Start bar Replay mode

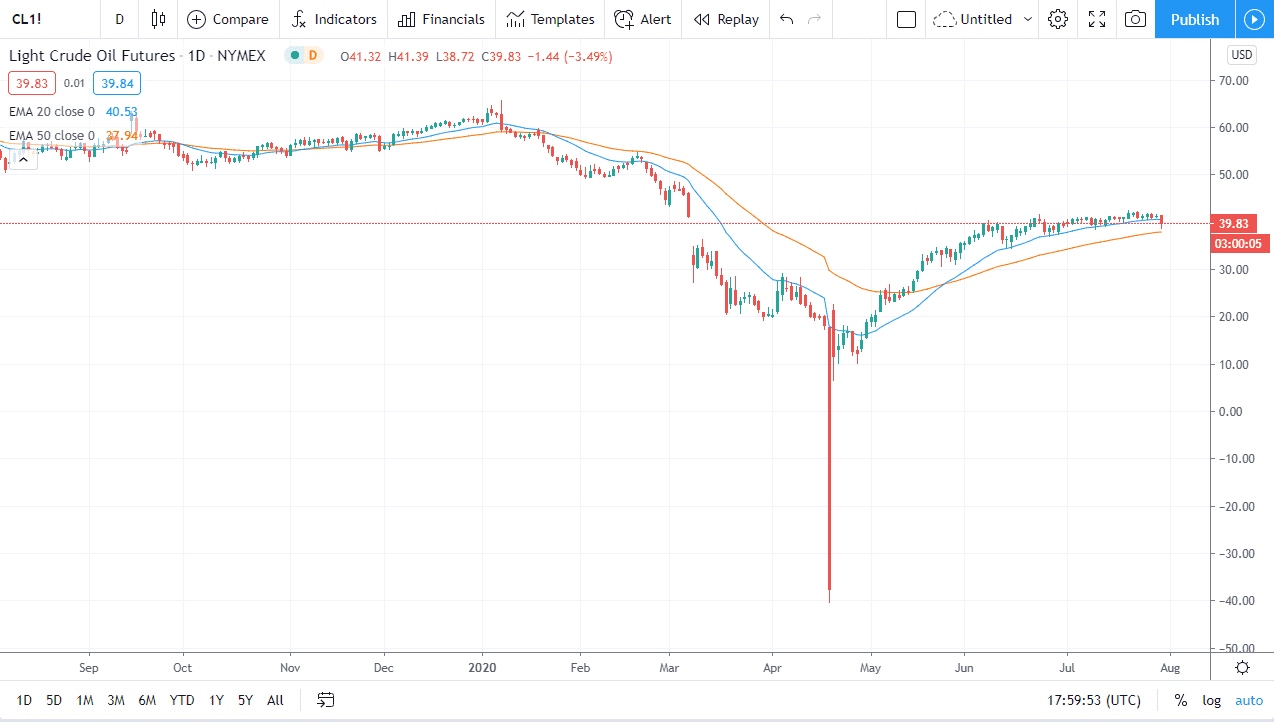(726, 19)
